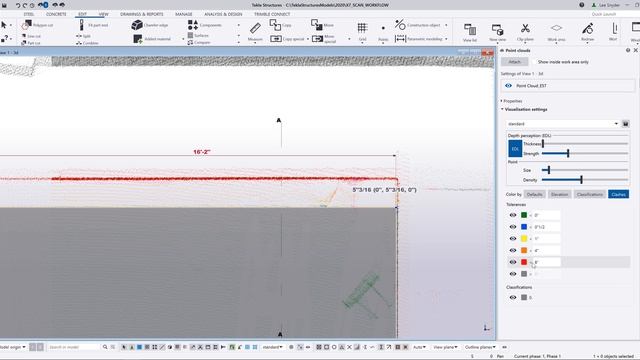Open the Components dropdown arrow
Screen dimensions: 640x360
[x=239, y=25]
